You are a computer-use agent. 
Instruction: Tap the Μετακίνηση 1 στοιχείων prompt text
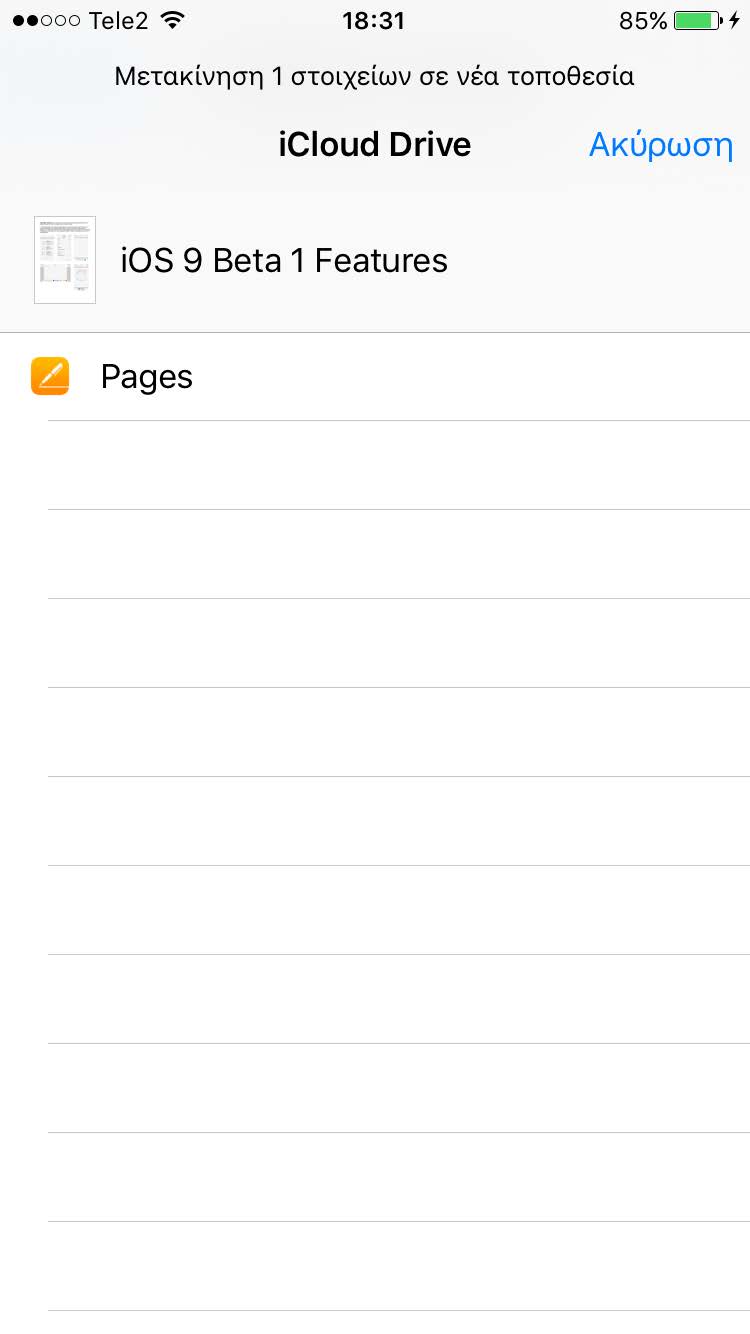pos(374,76)
